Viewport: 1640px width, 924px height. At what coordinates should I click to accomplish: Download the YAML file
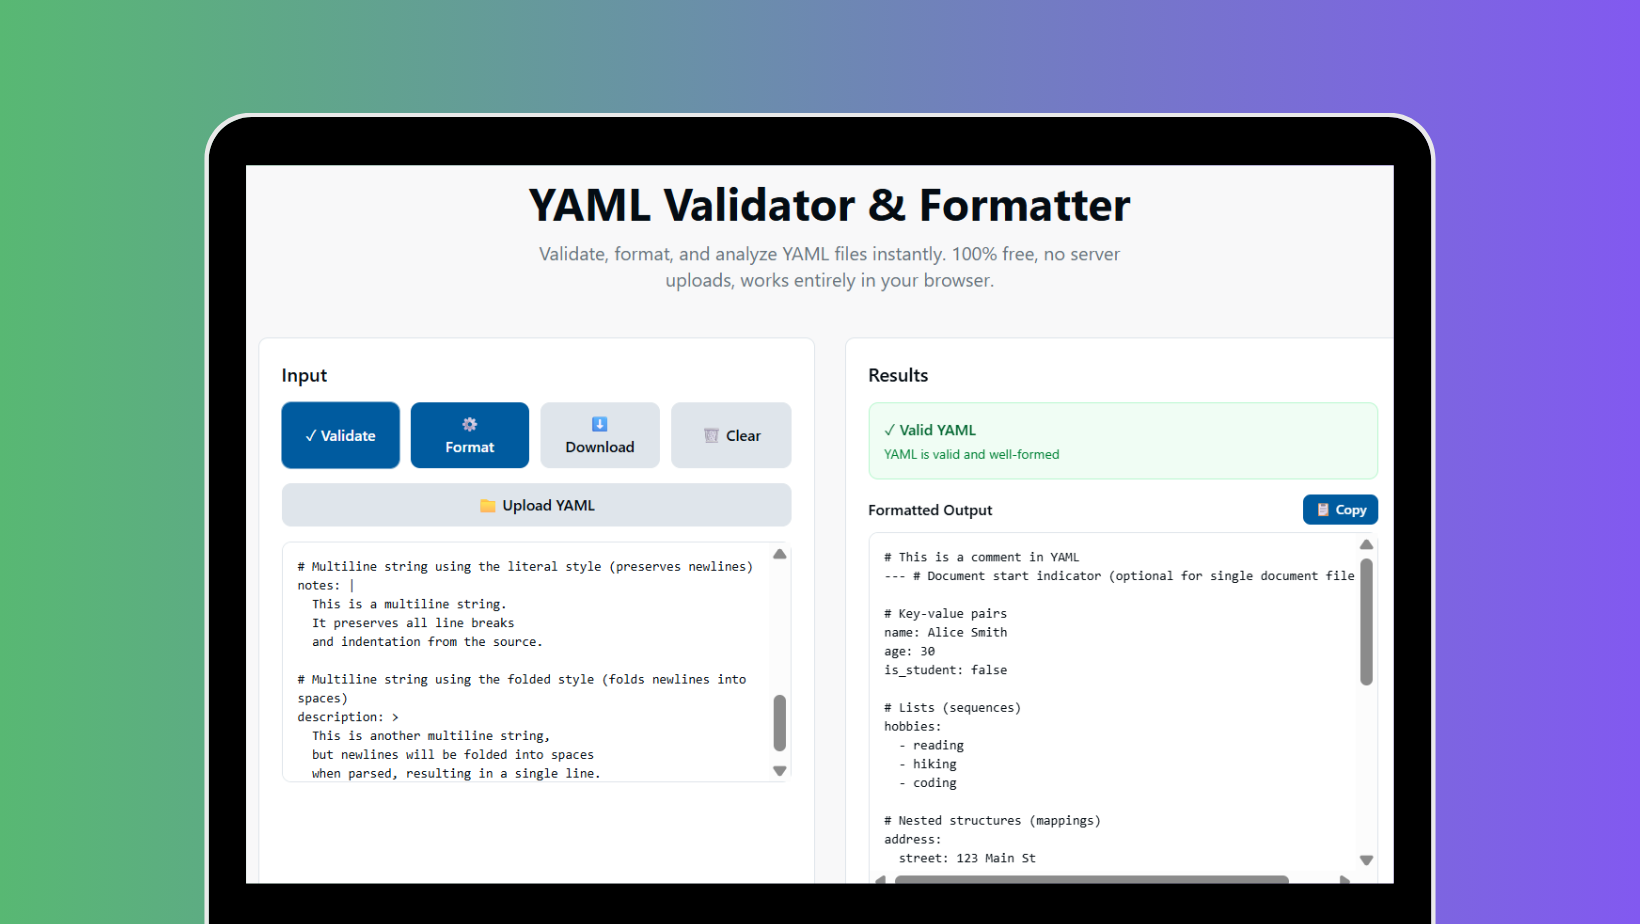click(599, 435)
